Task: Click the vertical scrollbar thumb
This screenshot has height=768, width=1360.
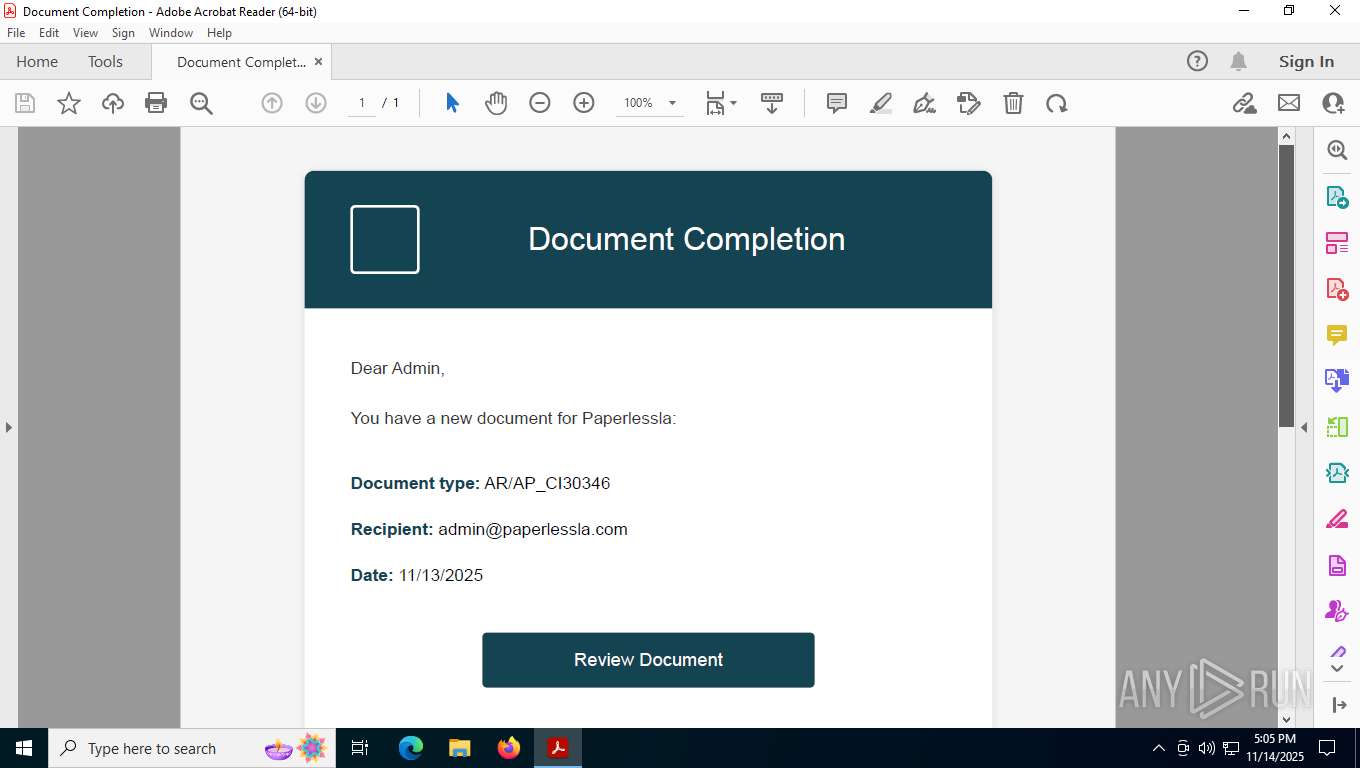Action: (x=1287, y=286)
